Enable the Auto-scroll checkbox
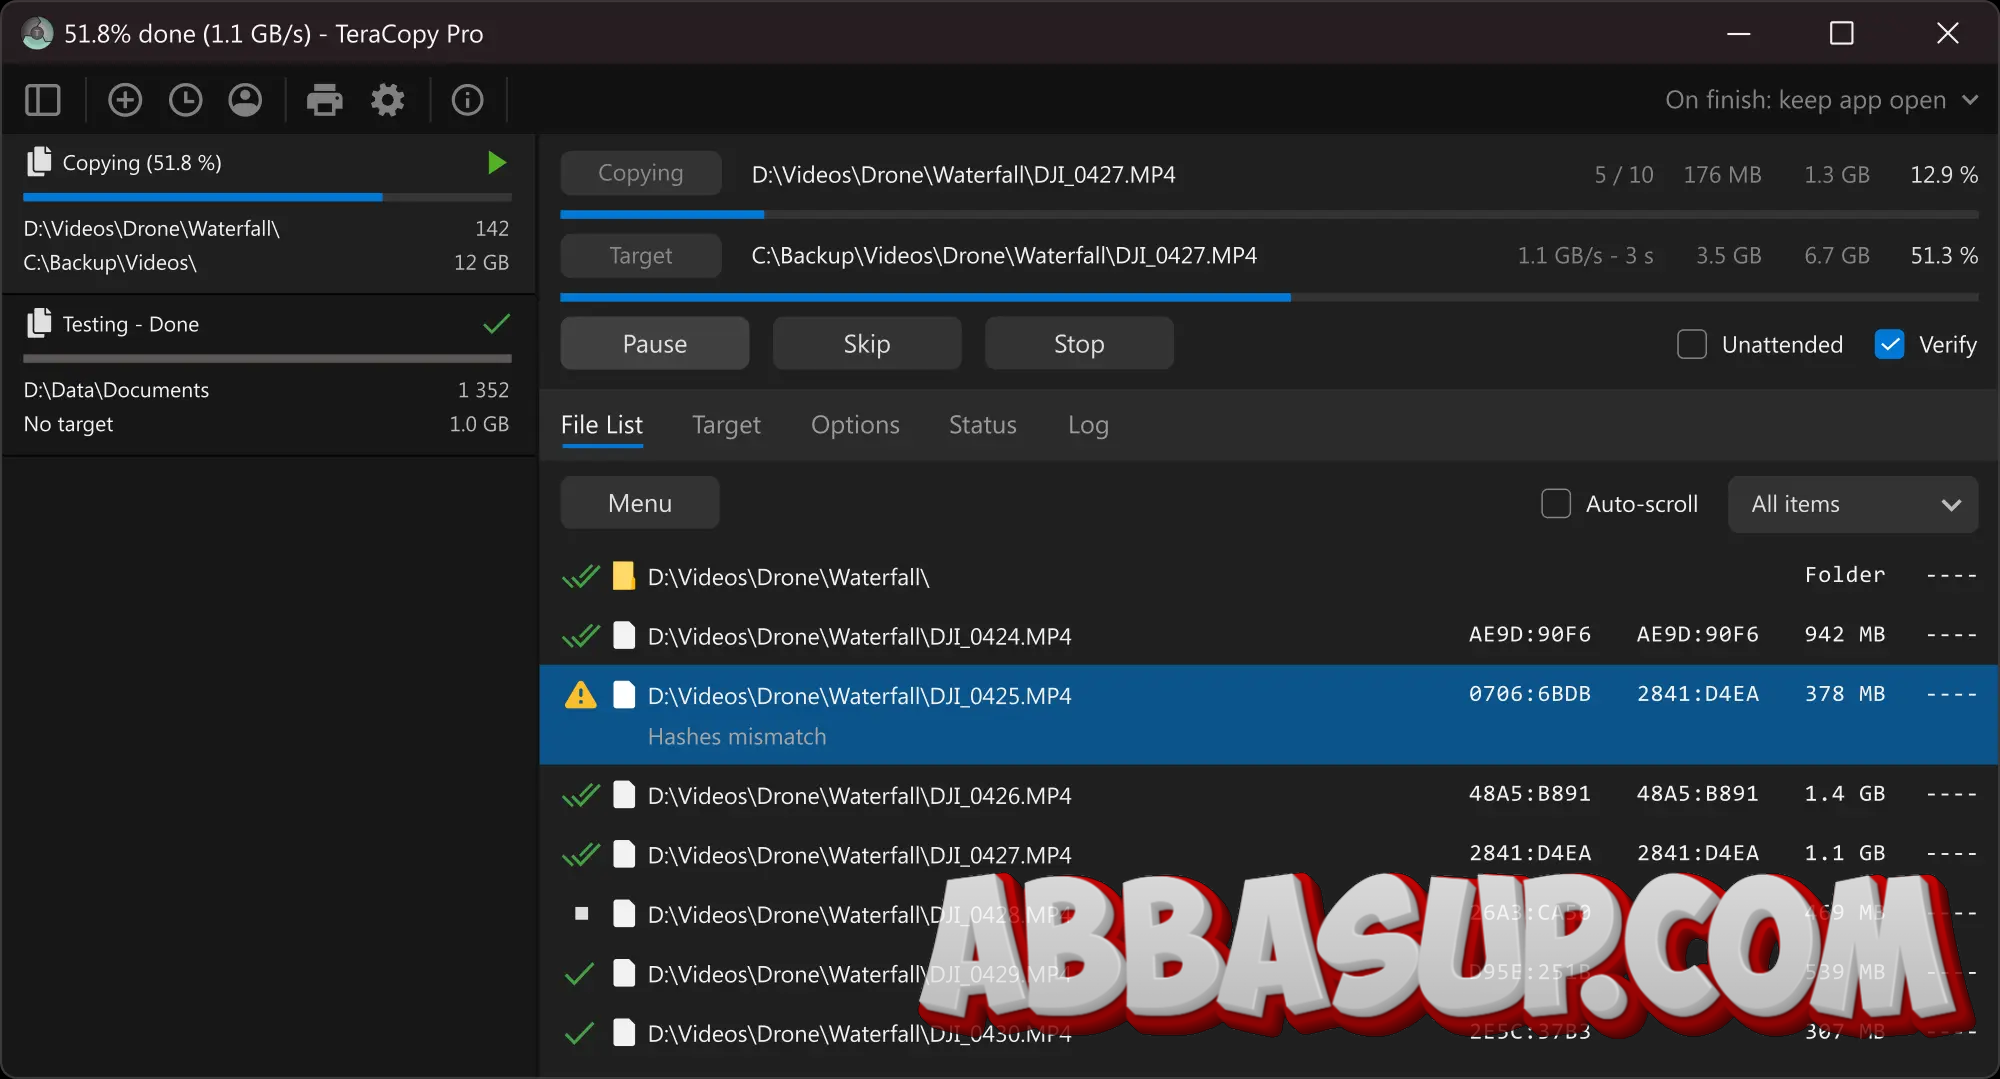 (x=1555, y=503)
